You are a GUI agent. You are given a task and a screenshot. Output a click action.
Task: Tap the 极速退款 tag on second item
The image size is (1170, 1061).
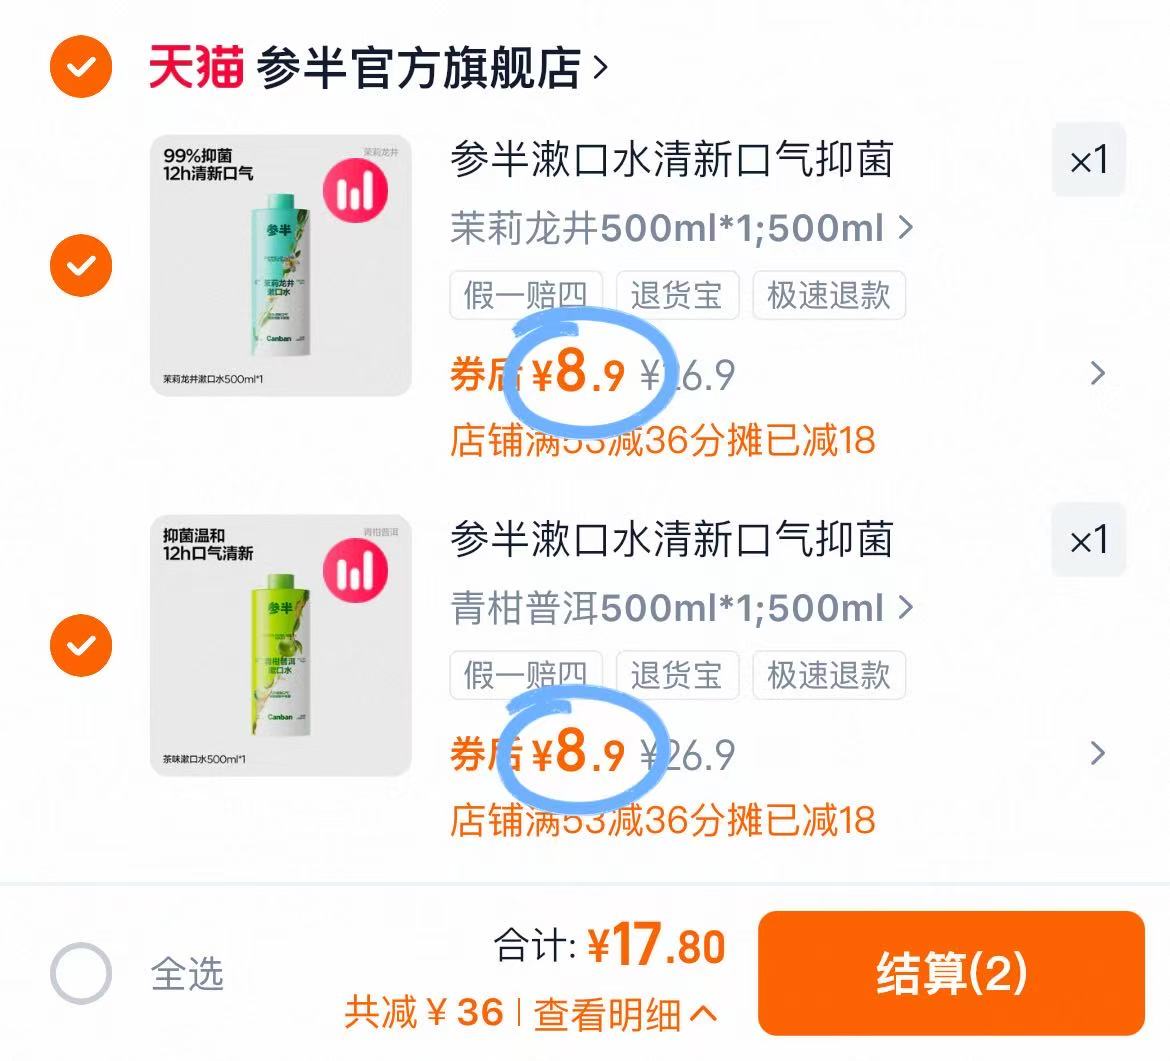pos(829,675)
